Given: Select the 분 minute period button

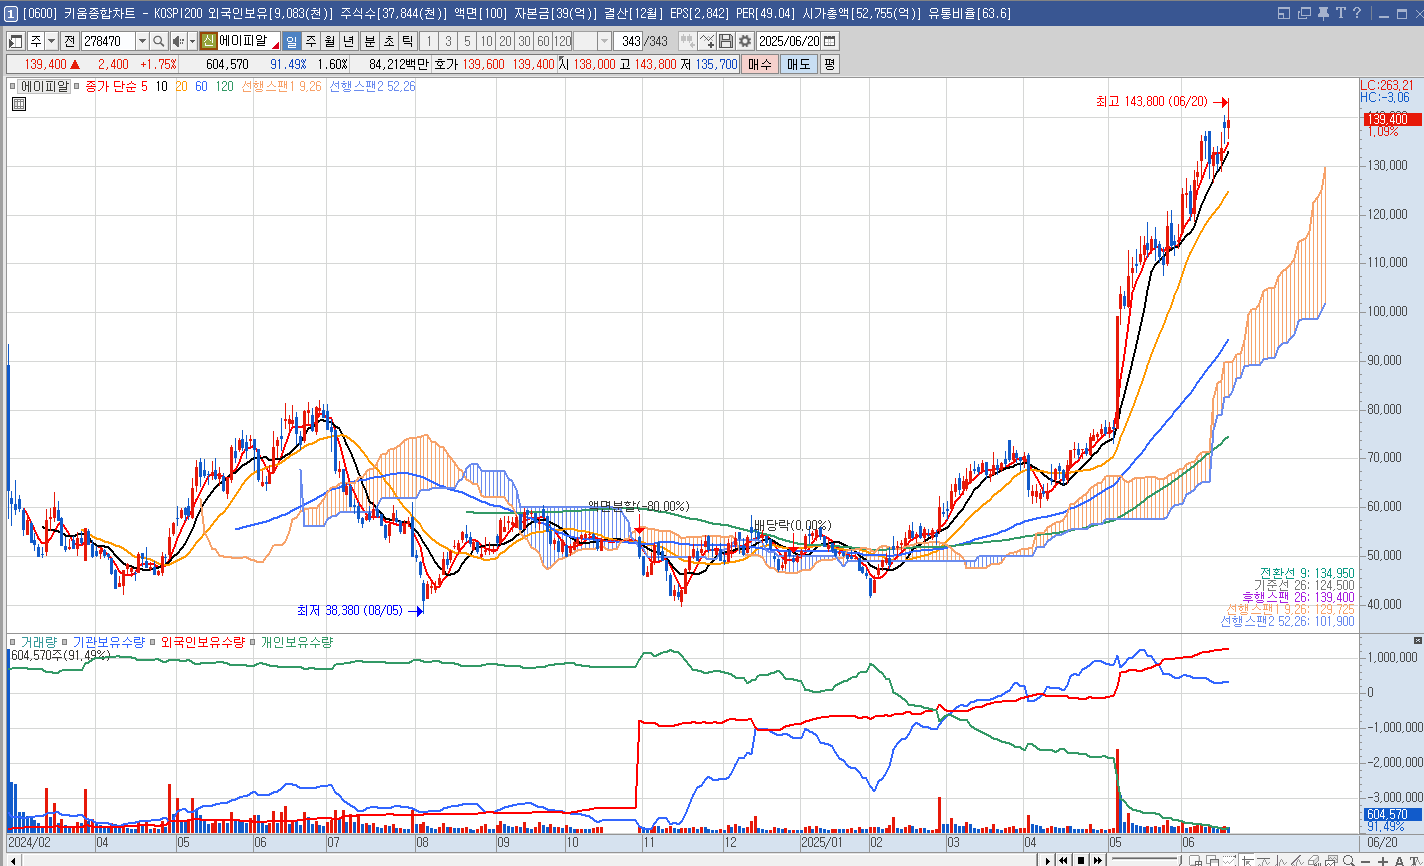Looking at the screenshot, I should pyautogui.click(x=369, y=41).
